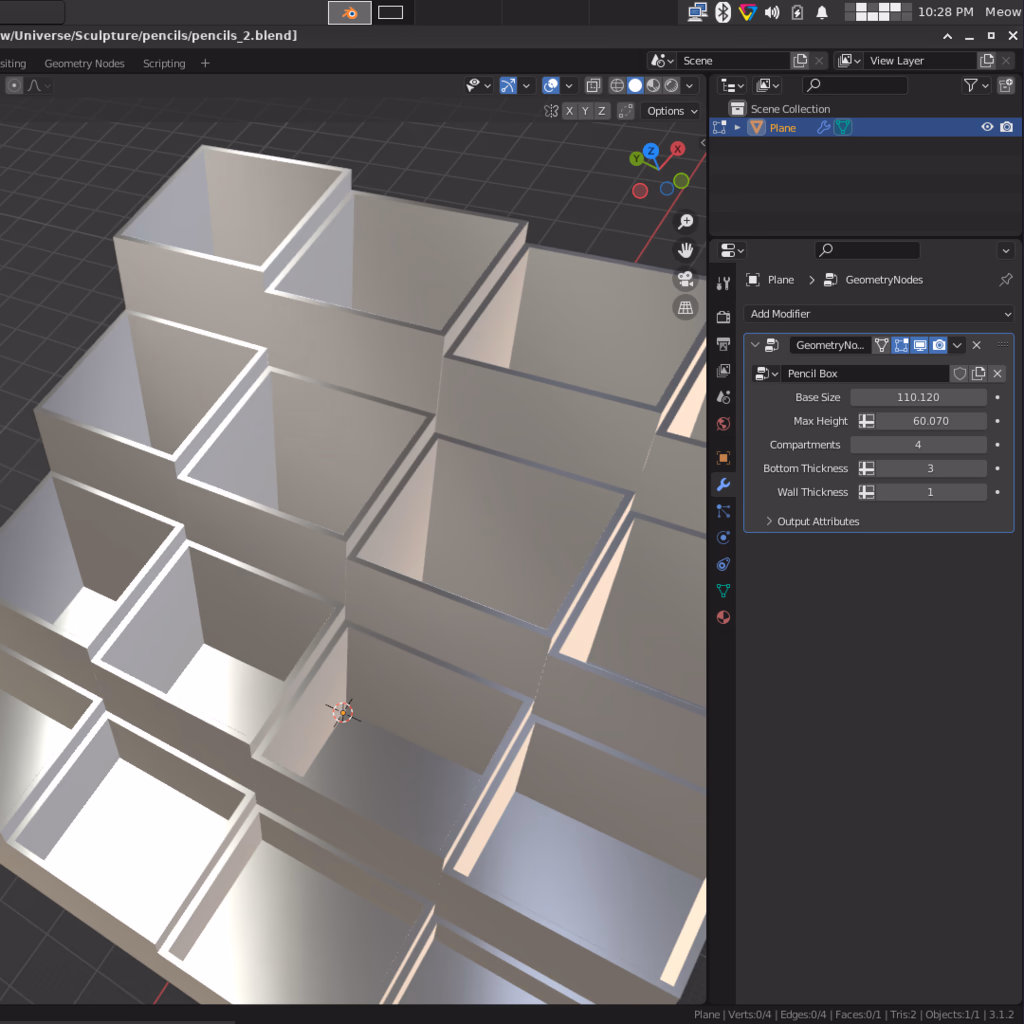Toggle camera view with the camera gizmo
This screenshot has height=1024, width=1024.
pyautogui.click(x=686, y=279)
